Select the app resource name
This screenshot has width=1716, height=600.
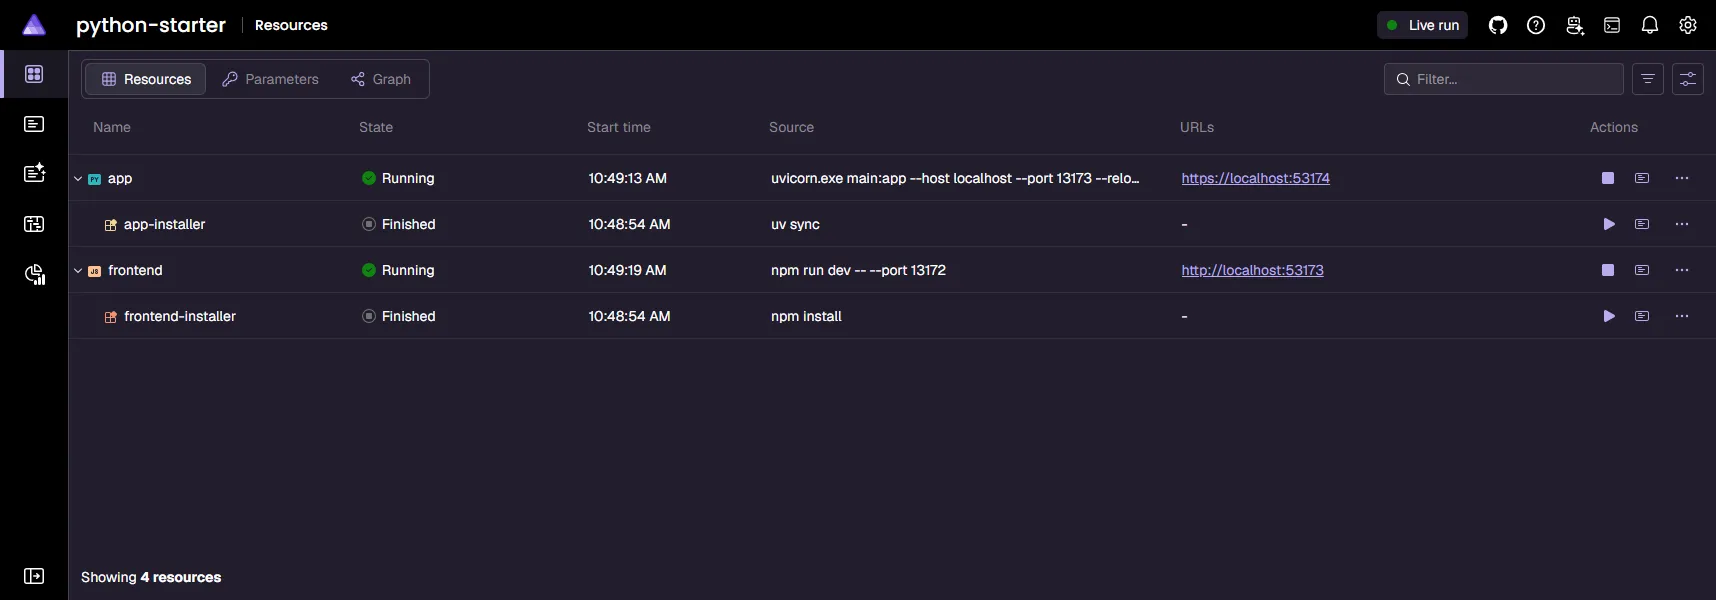click(x=120, y=178)
